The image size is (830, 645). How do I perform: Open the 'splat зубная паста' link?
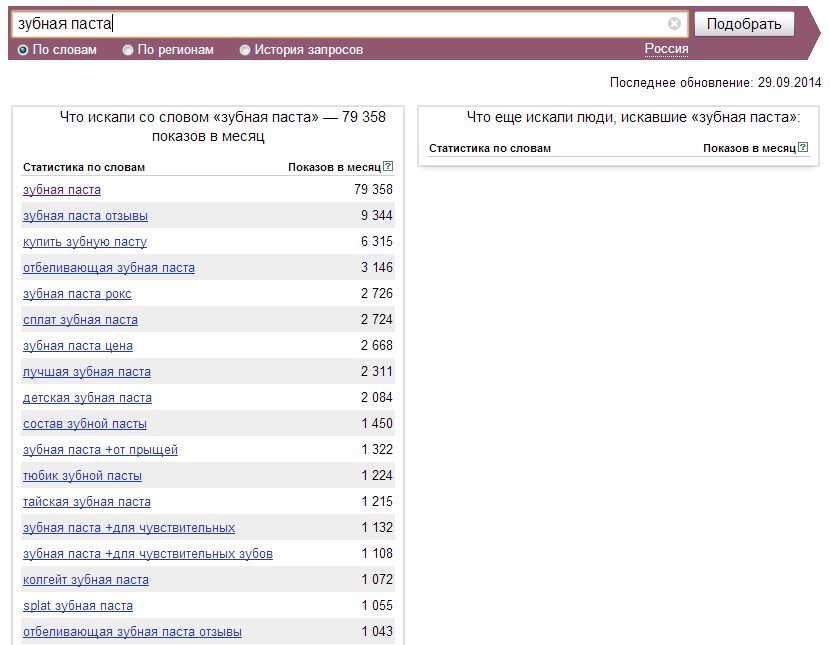(x=78, y=605)
